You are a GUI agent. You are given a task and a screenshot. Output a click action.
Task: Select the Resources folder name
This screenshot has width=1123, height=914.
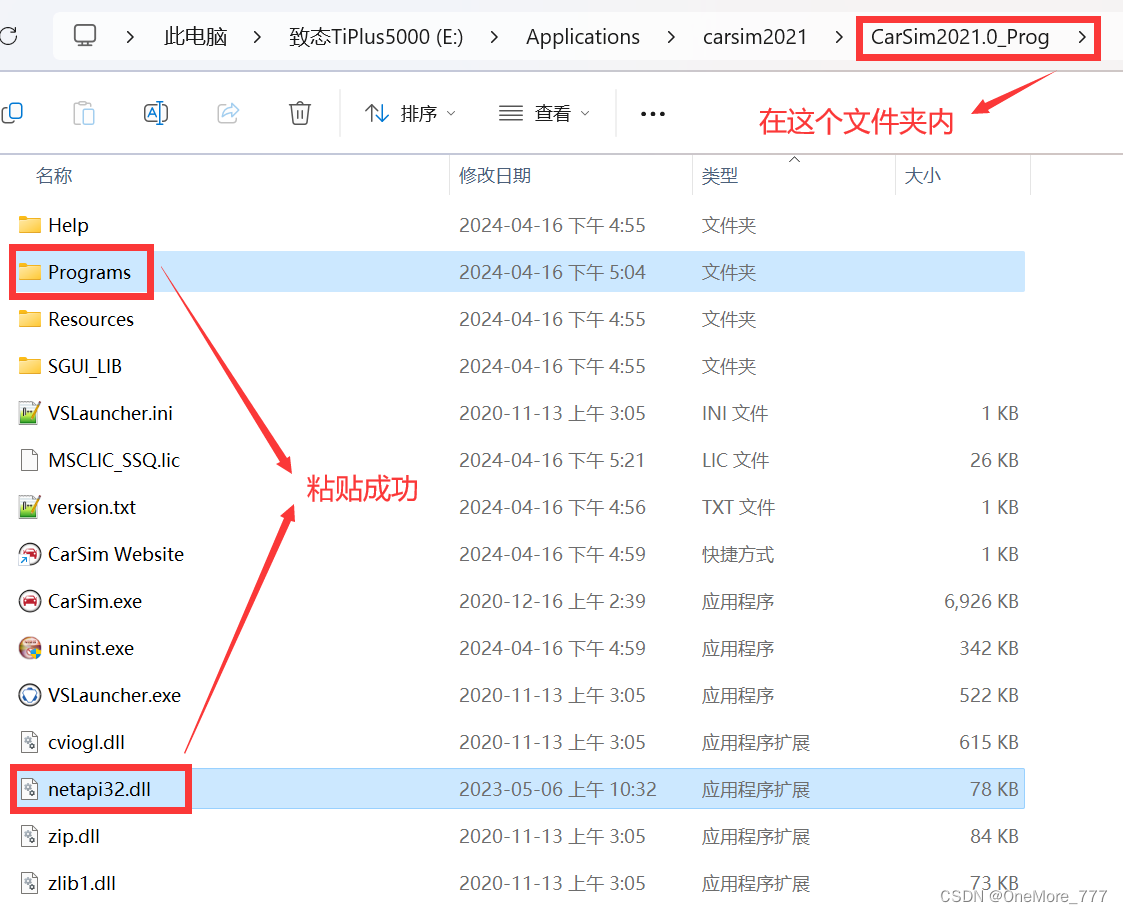pyautogui.click(x=91, y=319)
